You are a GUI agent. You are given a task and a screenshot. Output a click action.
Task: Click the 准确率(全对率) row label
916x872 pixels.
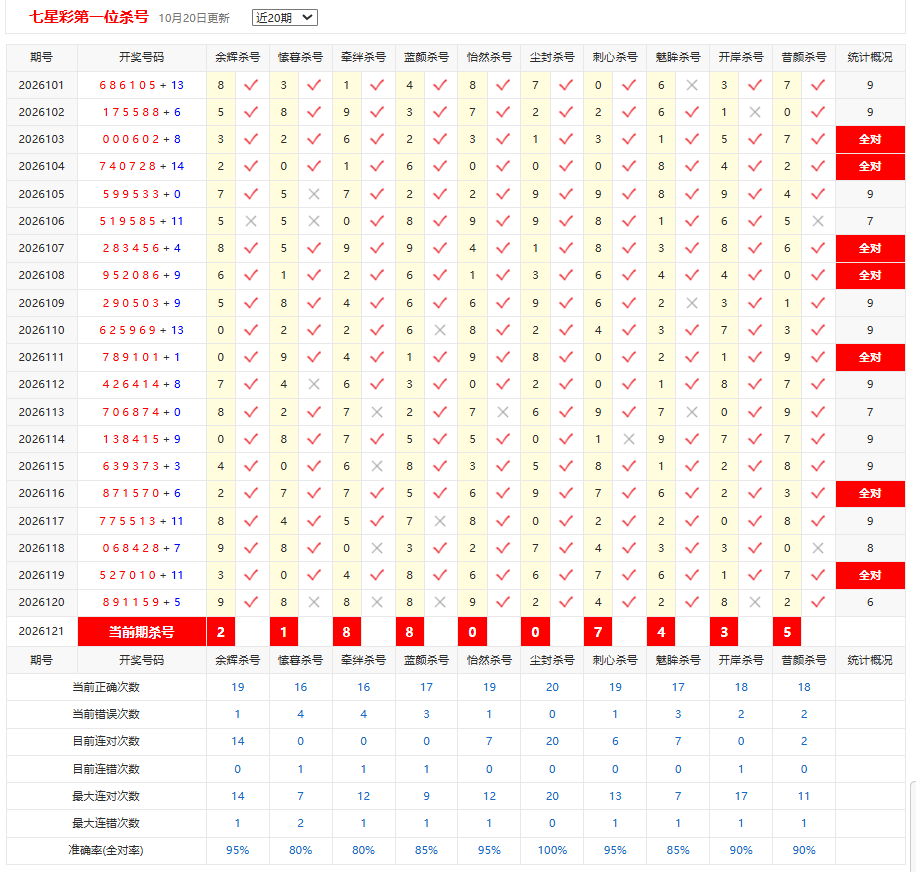pyautogui.click(x=106, y=850)
